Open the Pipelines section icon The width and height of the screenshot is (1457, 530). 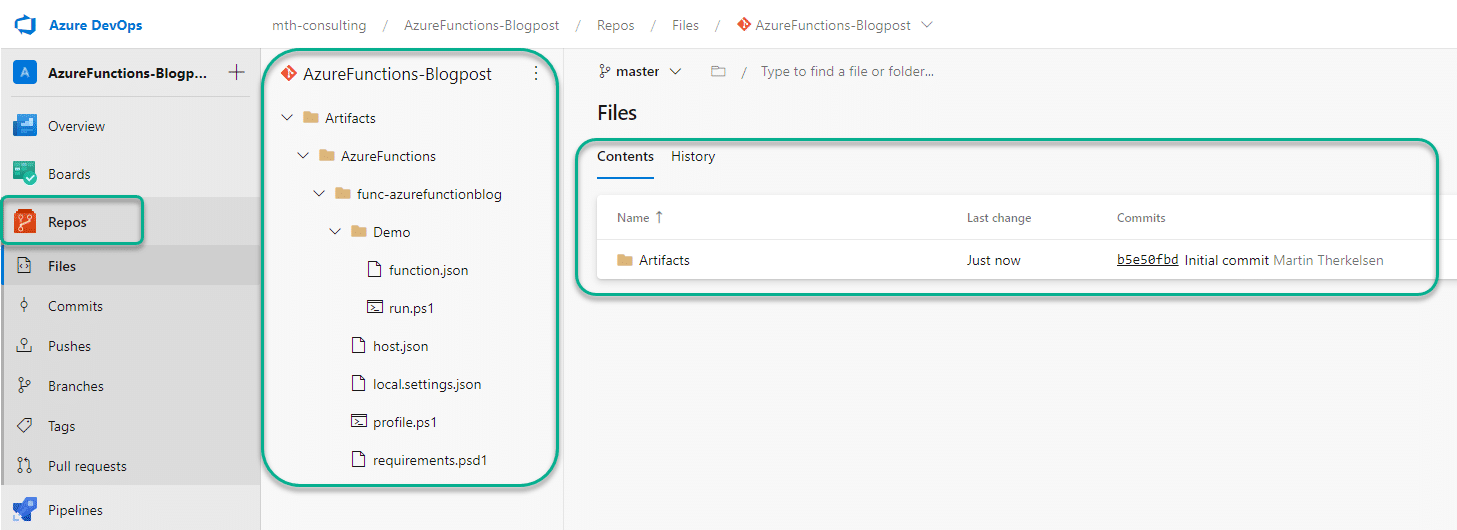[25, 510]
